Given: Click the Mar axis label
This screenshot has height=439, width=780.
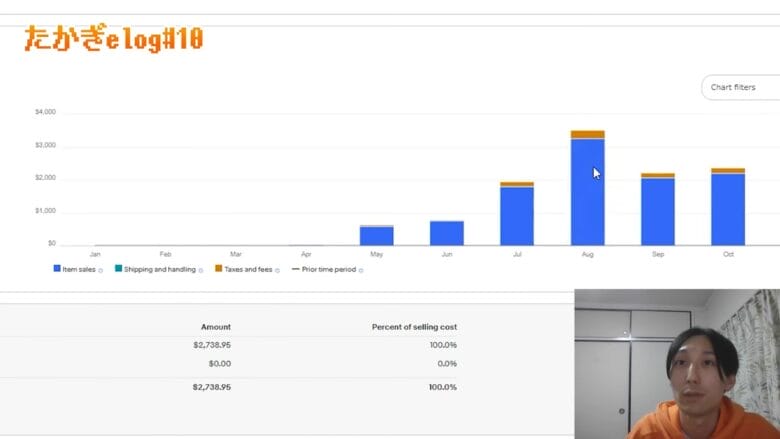Looking at the screenshot, I should (x=236, y=254).
